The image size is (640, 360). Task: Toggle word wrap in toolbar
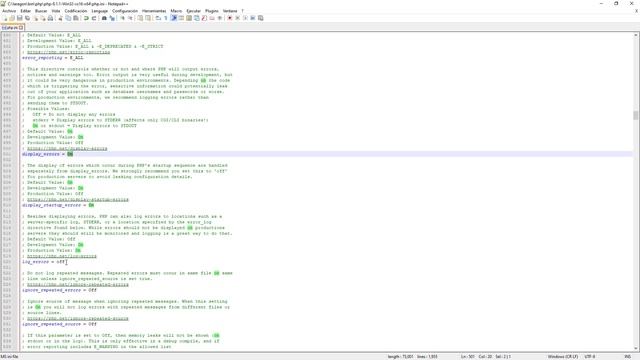tap(158, 18)
